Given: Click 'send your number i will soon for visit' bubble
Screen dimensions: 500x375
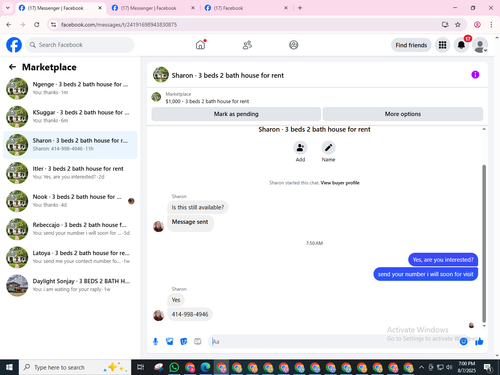Looking at the screenshot, I should coord(425,274).
